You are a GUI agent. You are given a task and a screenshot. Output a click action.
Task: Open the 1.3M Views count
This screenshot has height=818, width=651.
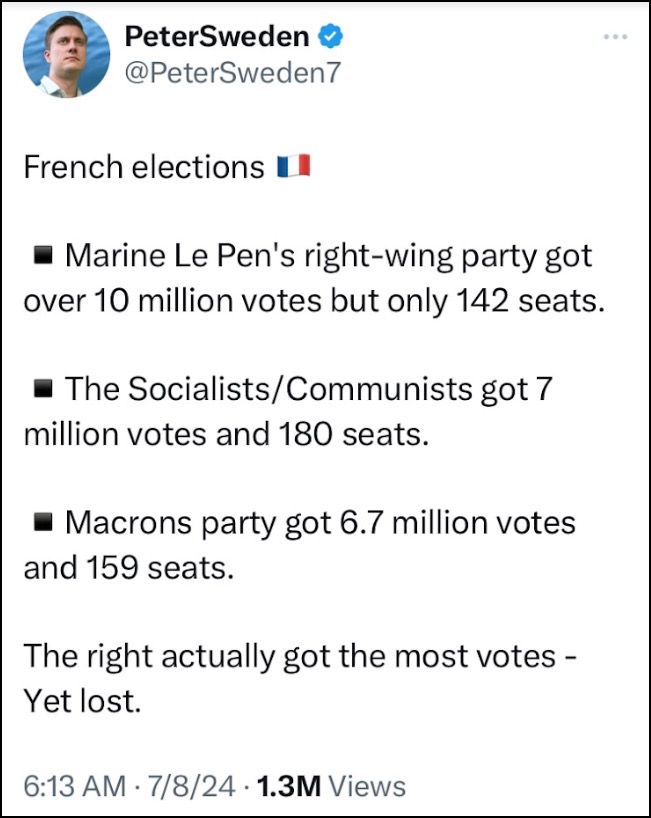point(331,786)
